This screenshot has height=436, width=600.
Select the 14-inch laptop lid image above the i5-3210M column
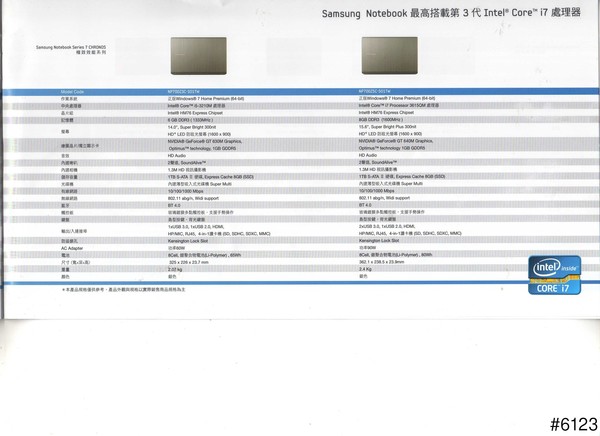[x=199, y=56]
